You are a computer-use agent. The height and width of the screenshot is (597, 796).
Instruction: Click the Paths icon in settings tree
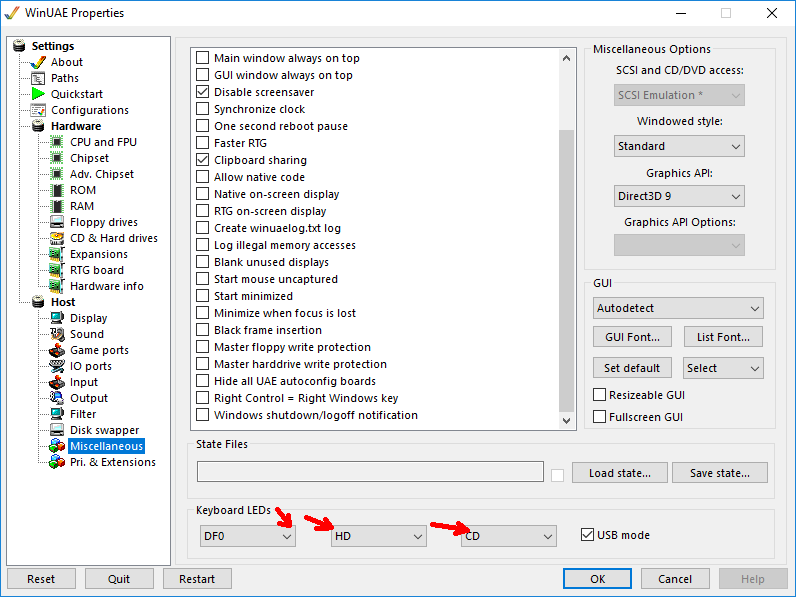point(38,78)
